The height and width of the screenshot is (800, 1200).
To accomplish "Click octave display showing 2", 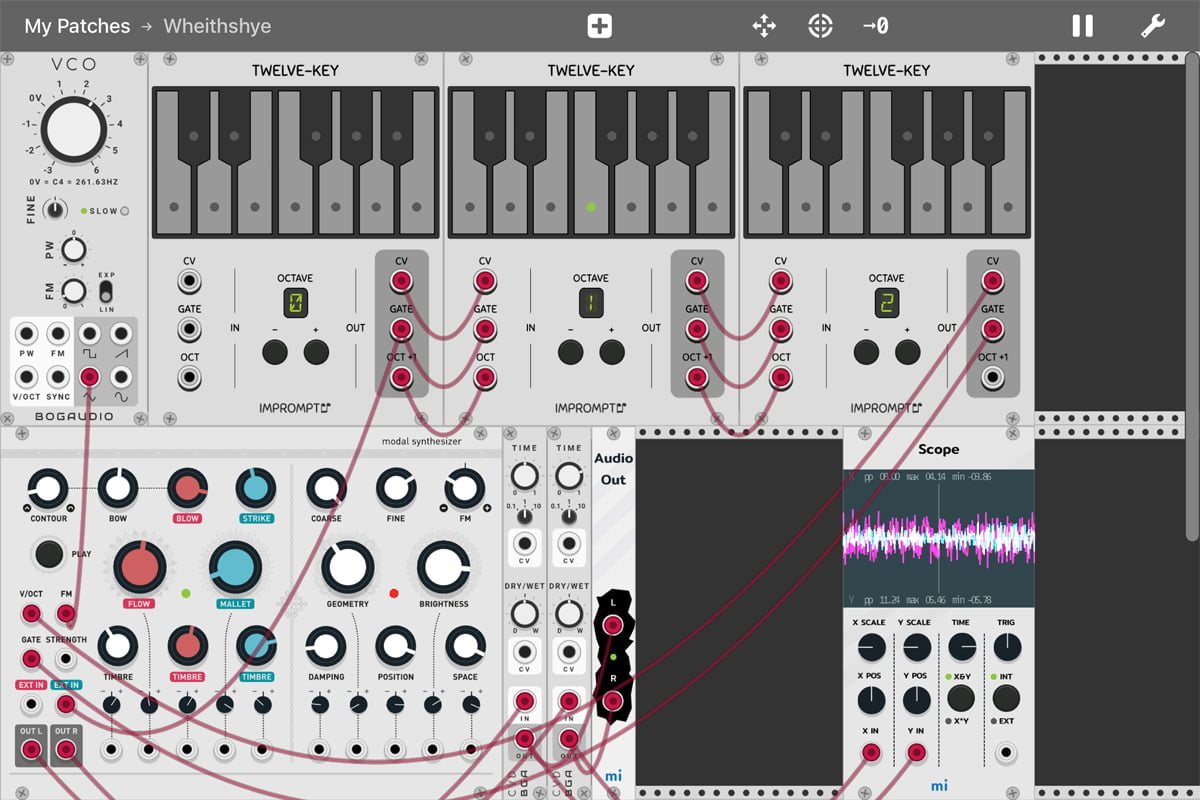I will click(886, 304).
